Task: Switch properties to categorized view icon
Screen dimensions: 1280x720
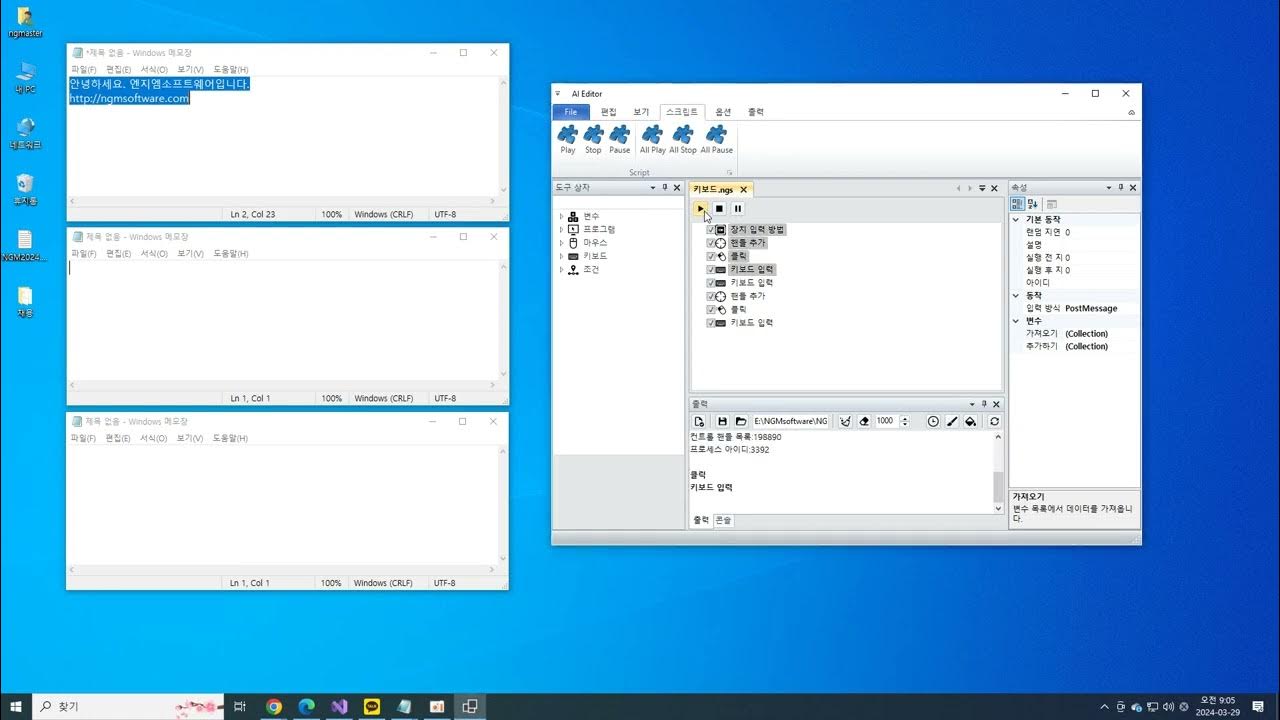Action: [x=1017, y=204]
